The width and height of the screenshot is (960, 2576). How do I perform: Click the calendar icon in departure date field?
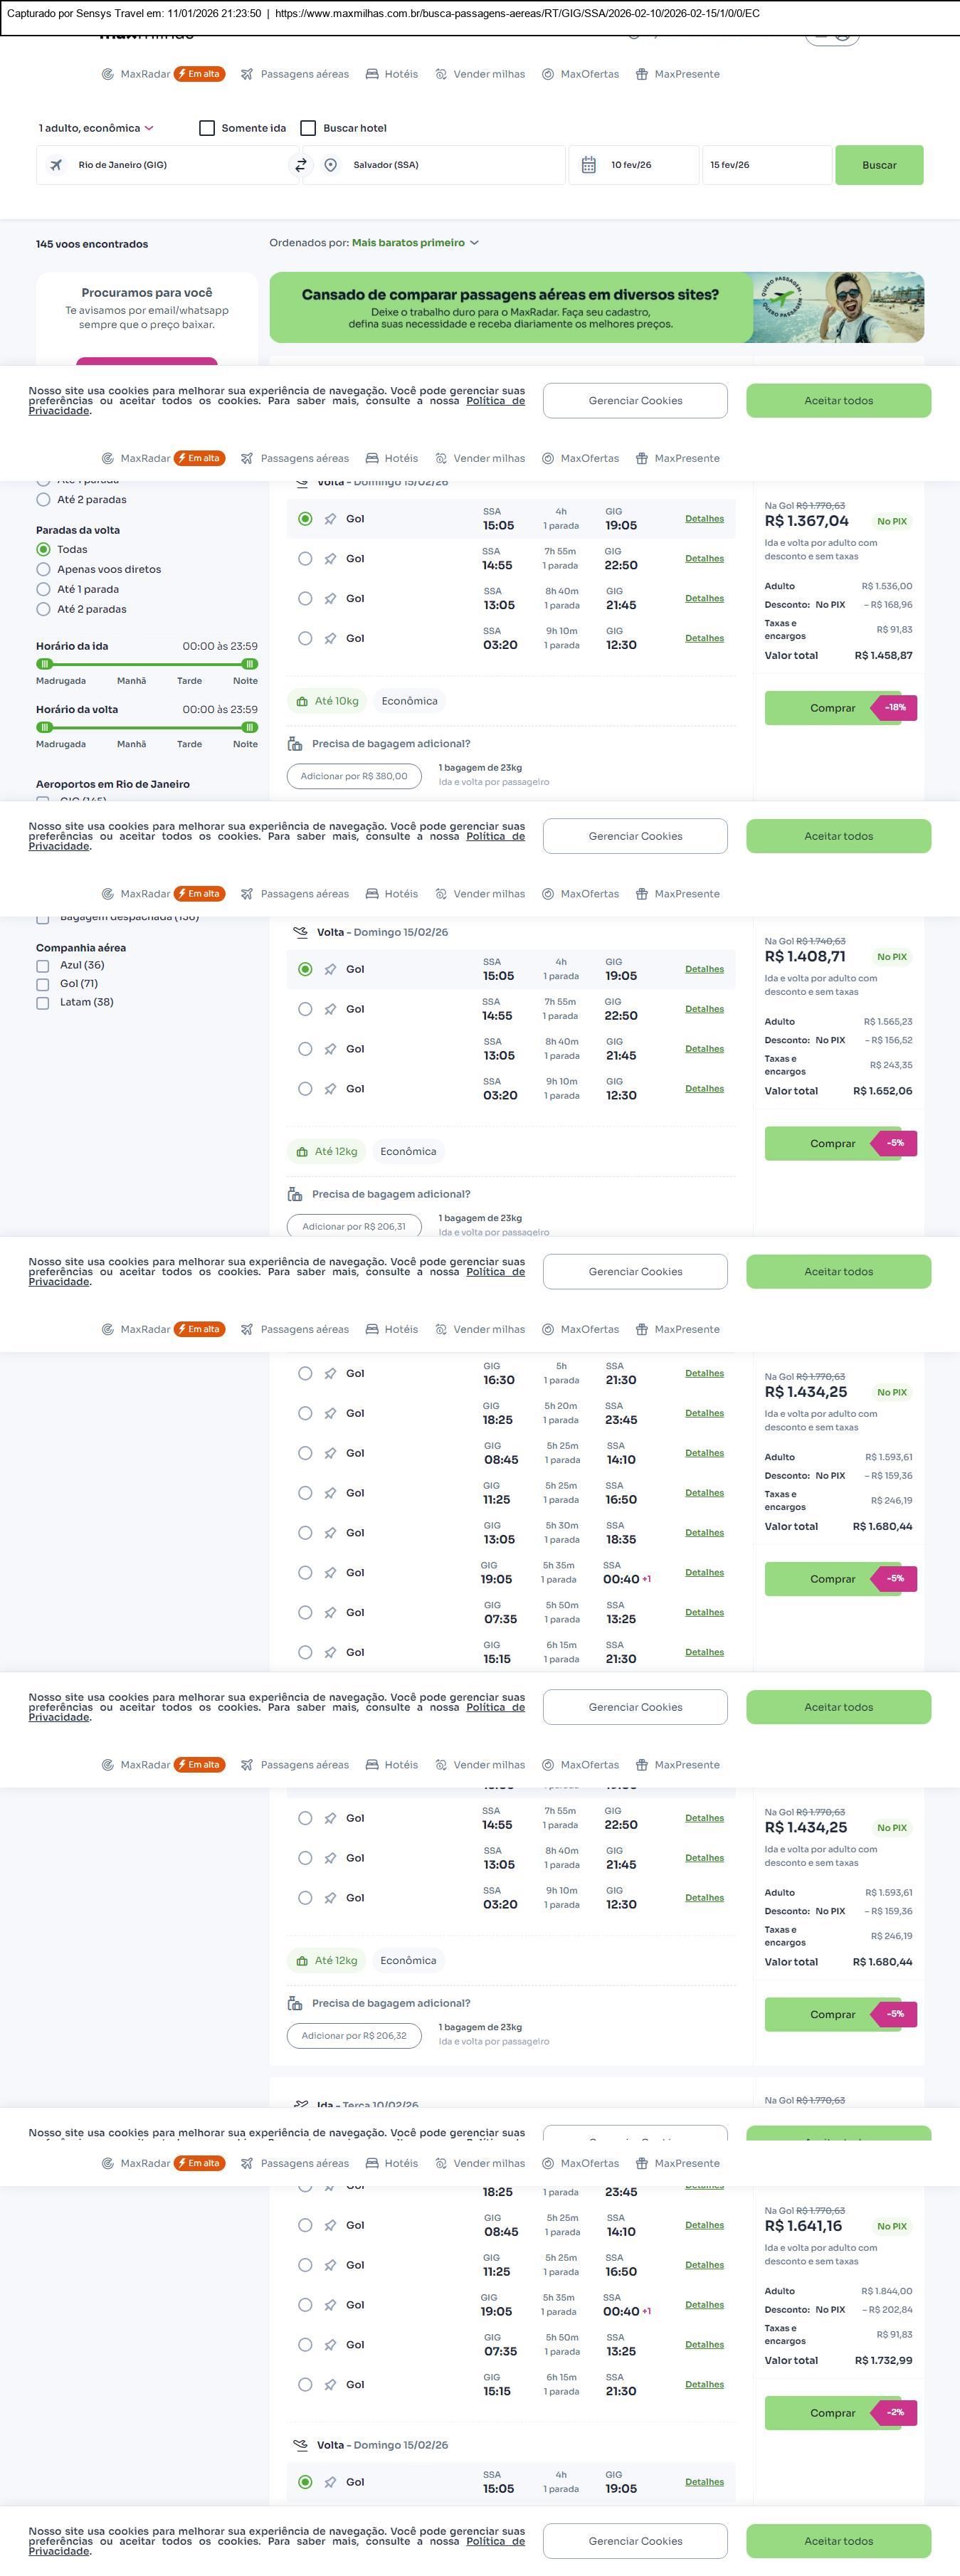[589, 165]
